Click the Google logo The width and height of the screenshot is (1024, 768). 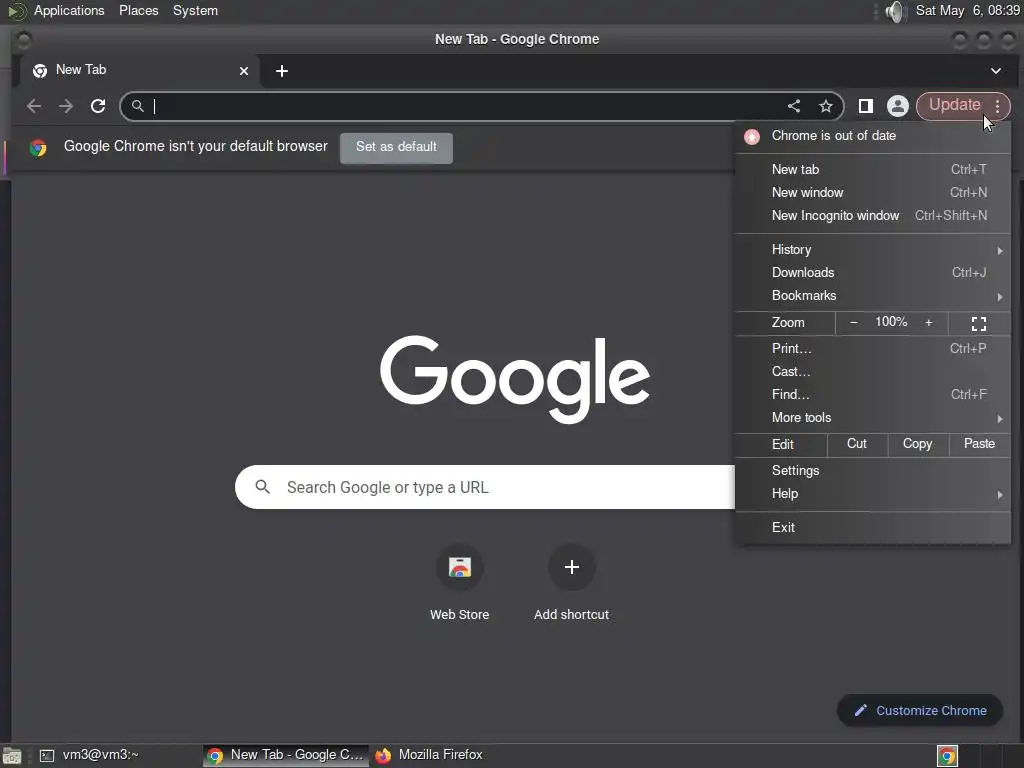click(x=515, y=378)
